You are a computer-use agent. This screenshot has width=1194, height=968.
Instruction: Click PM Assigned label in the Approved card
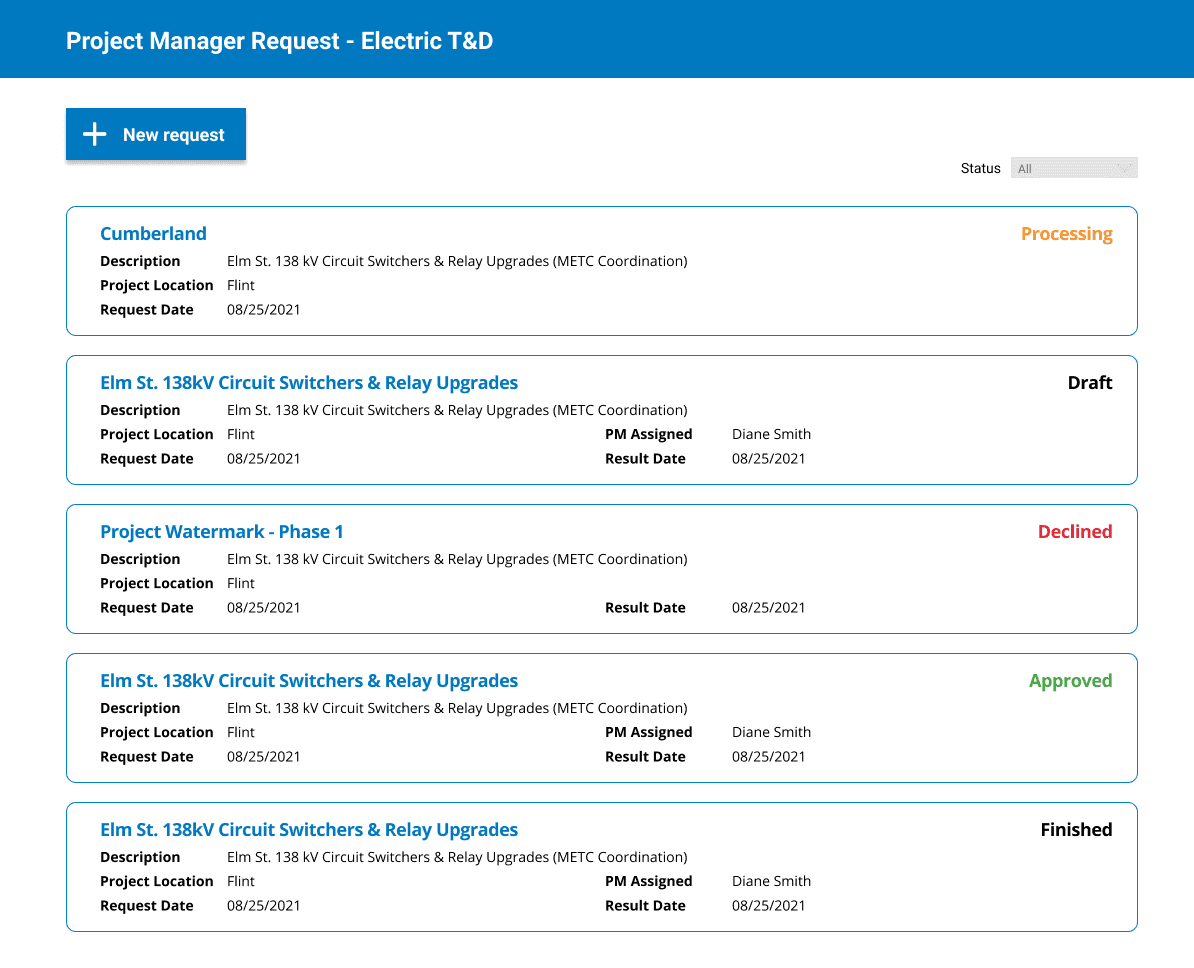pos(649,733)
